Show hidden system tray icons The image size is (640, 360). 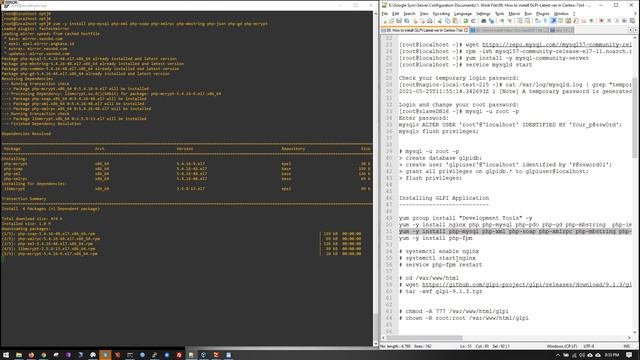(558, 355)
